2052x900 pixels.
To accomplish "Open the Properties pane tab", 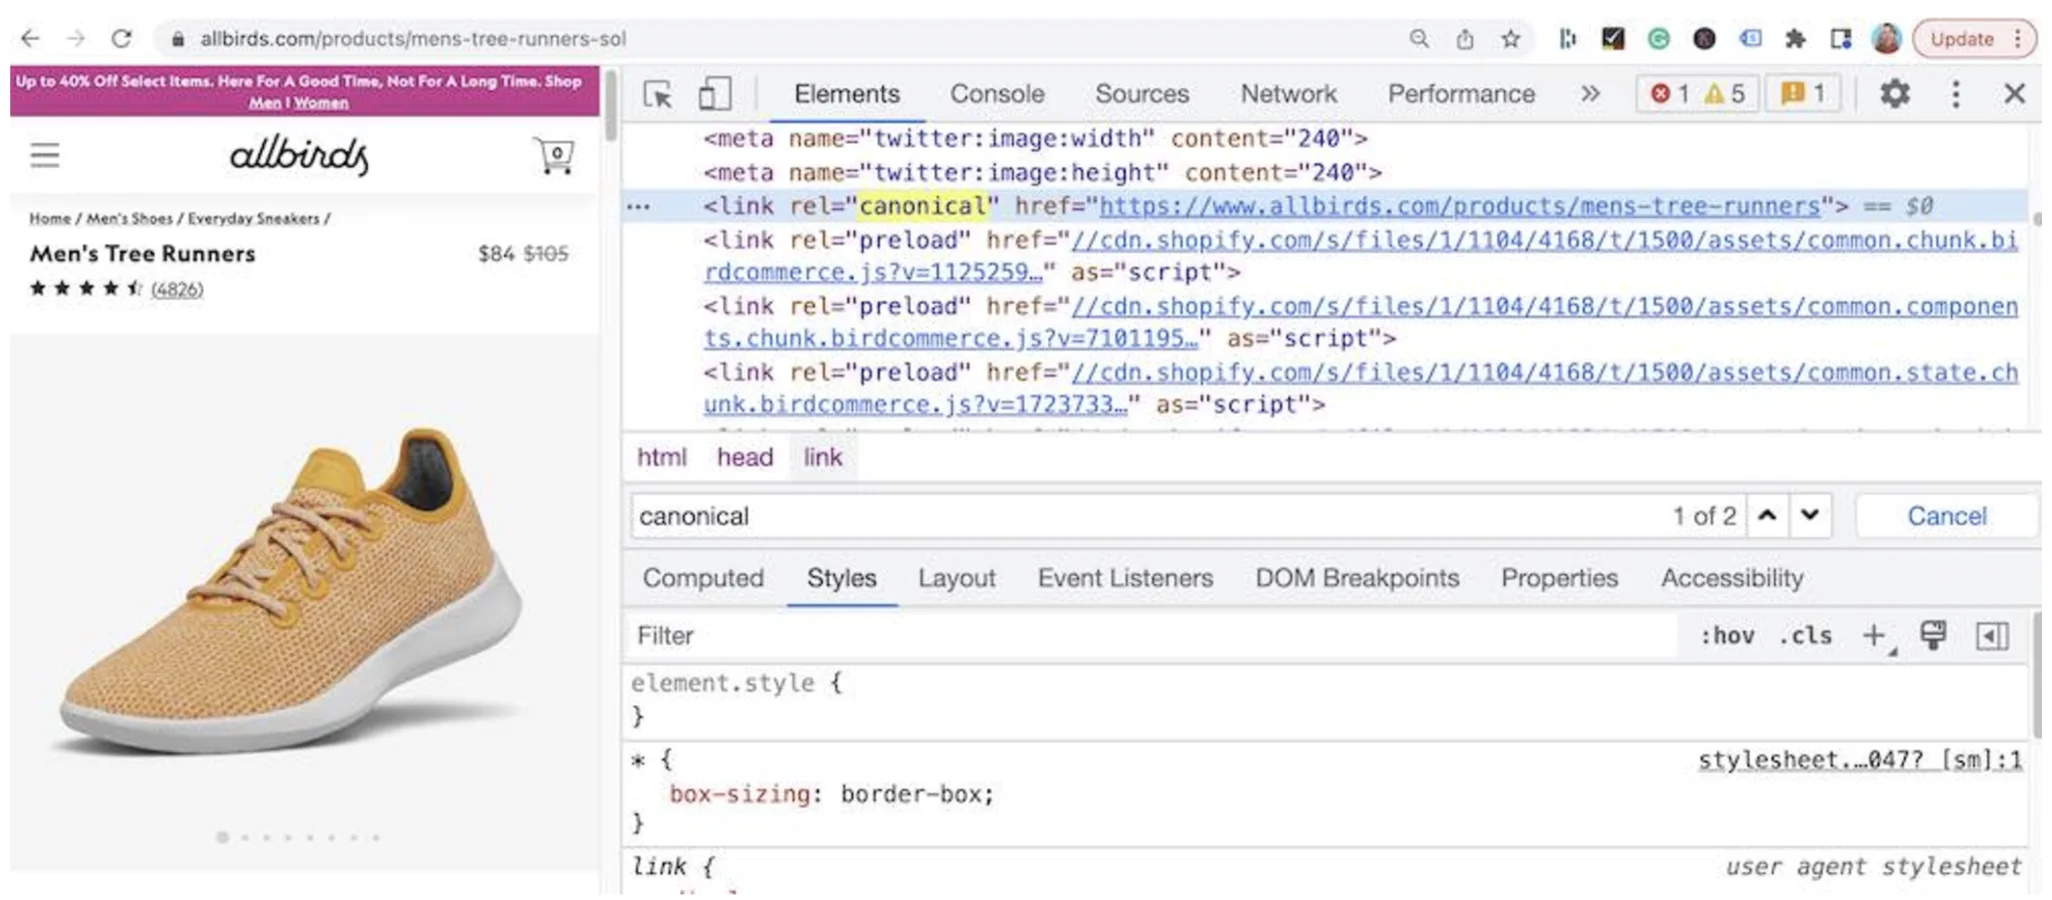I will tap(1559, 578).
